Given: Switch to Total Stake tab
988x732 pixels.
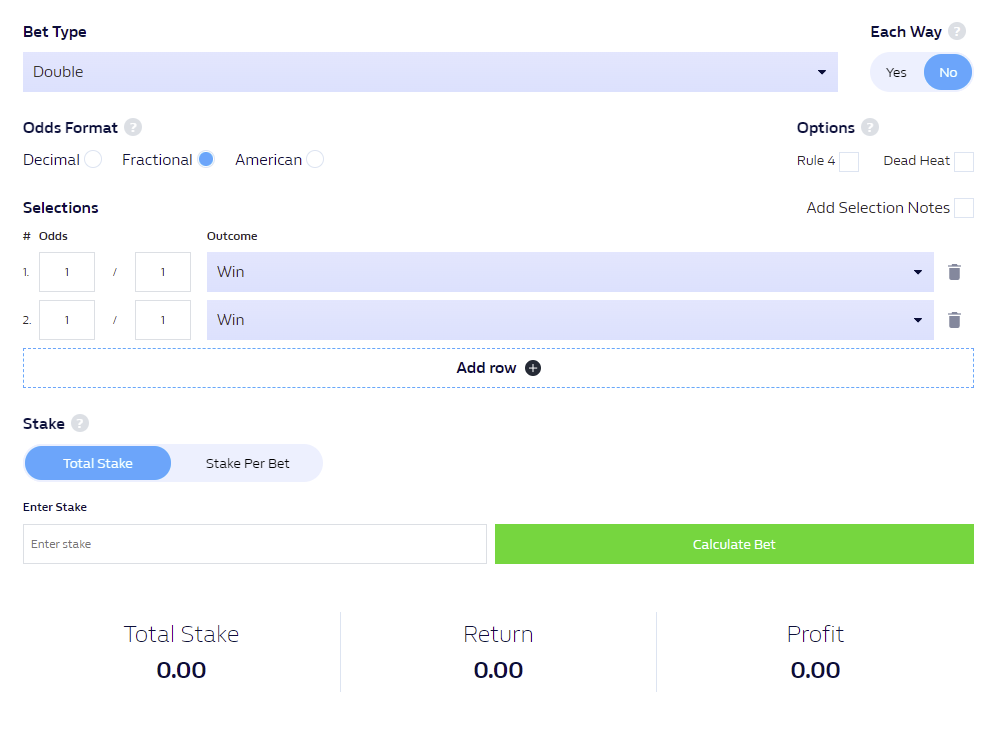Looking at the screenshot, I should click(98, 464).
